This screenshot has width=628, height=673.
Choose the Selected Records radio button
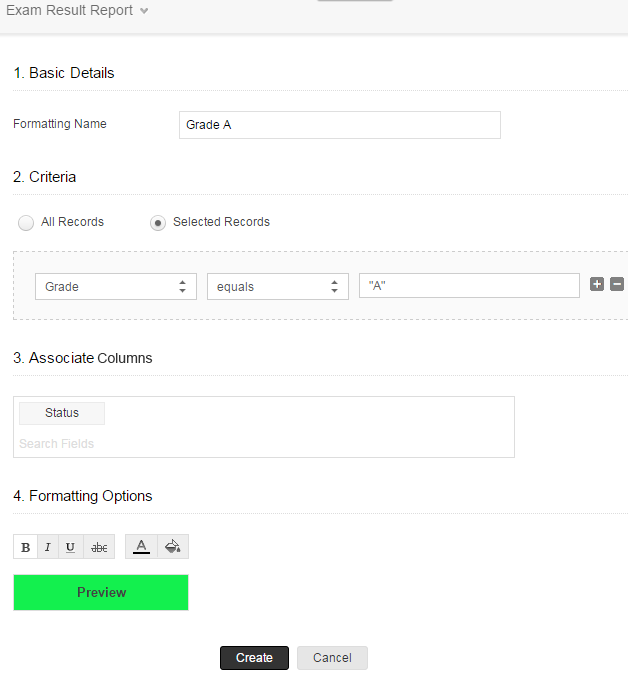(x=158, y=222)
